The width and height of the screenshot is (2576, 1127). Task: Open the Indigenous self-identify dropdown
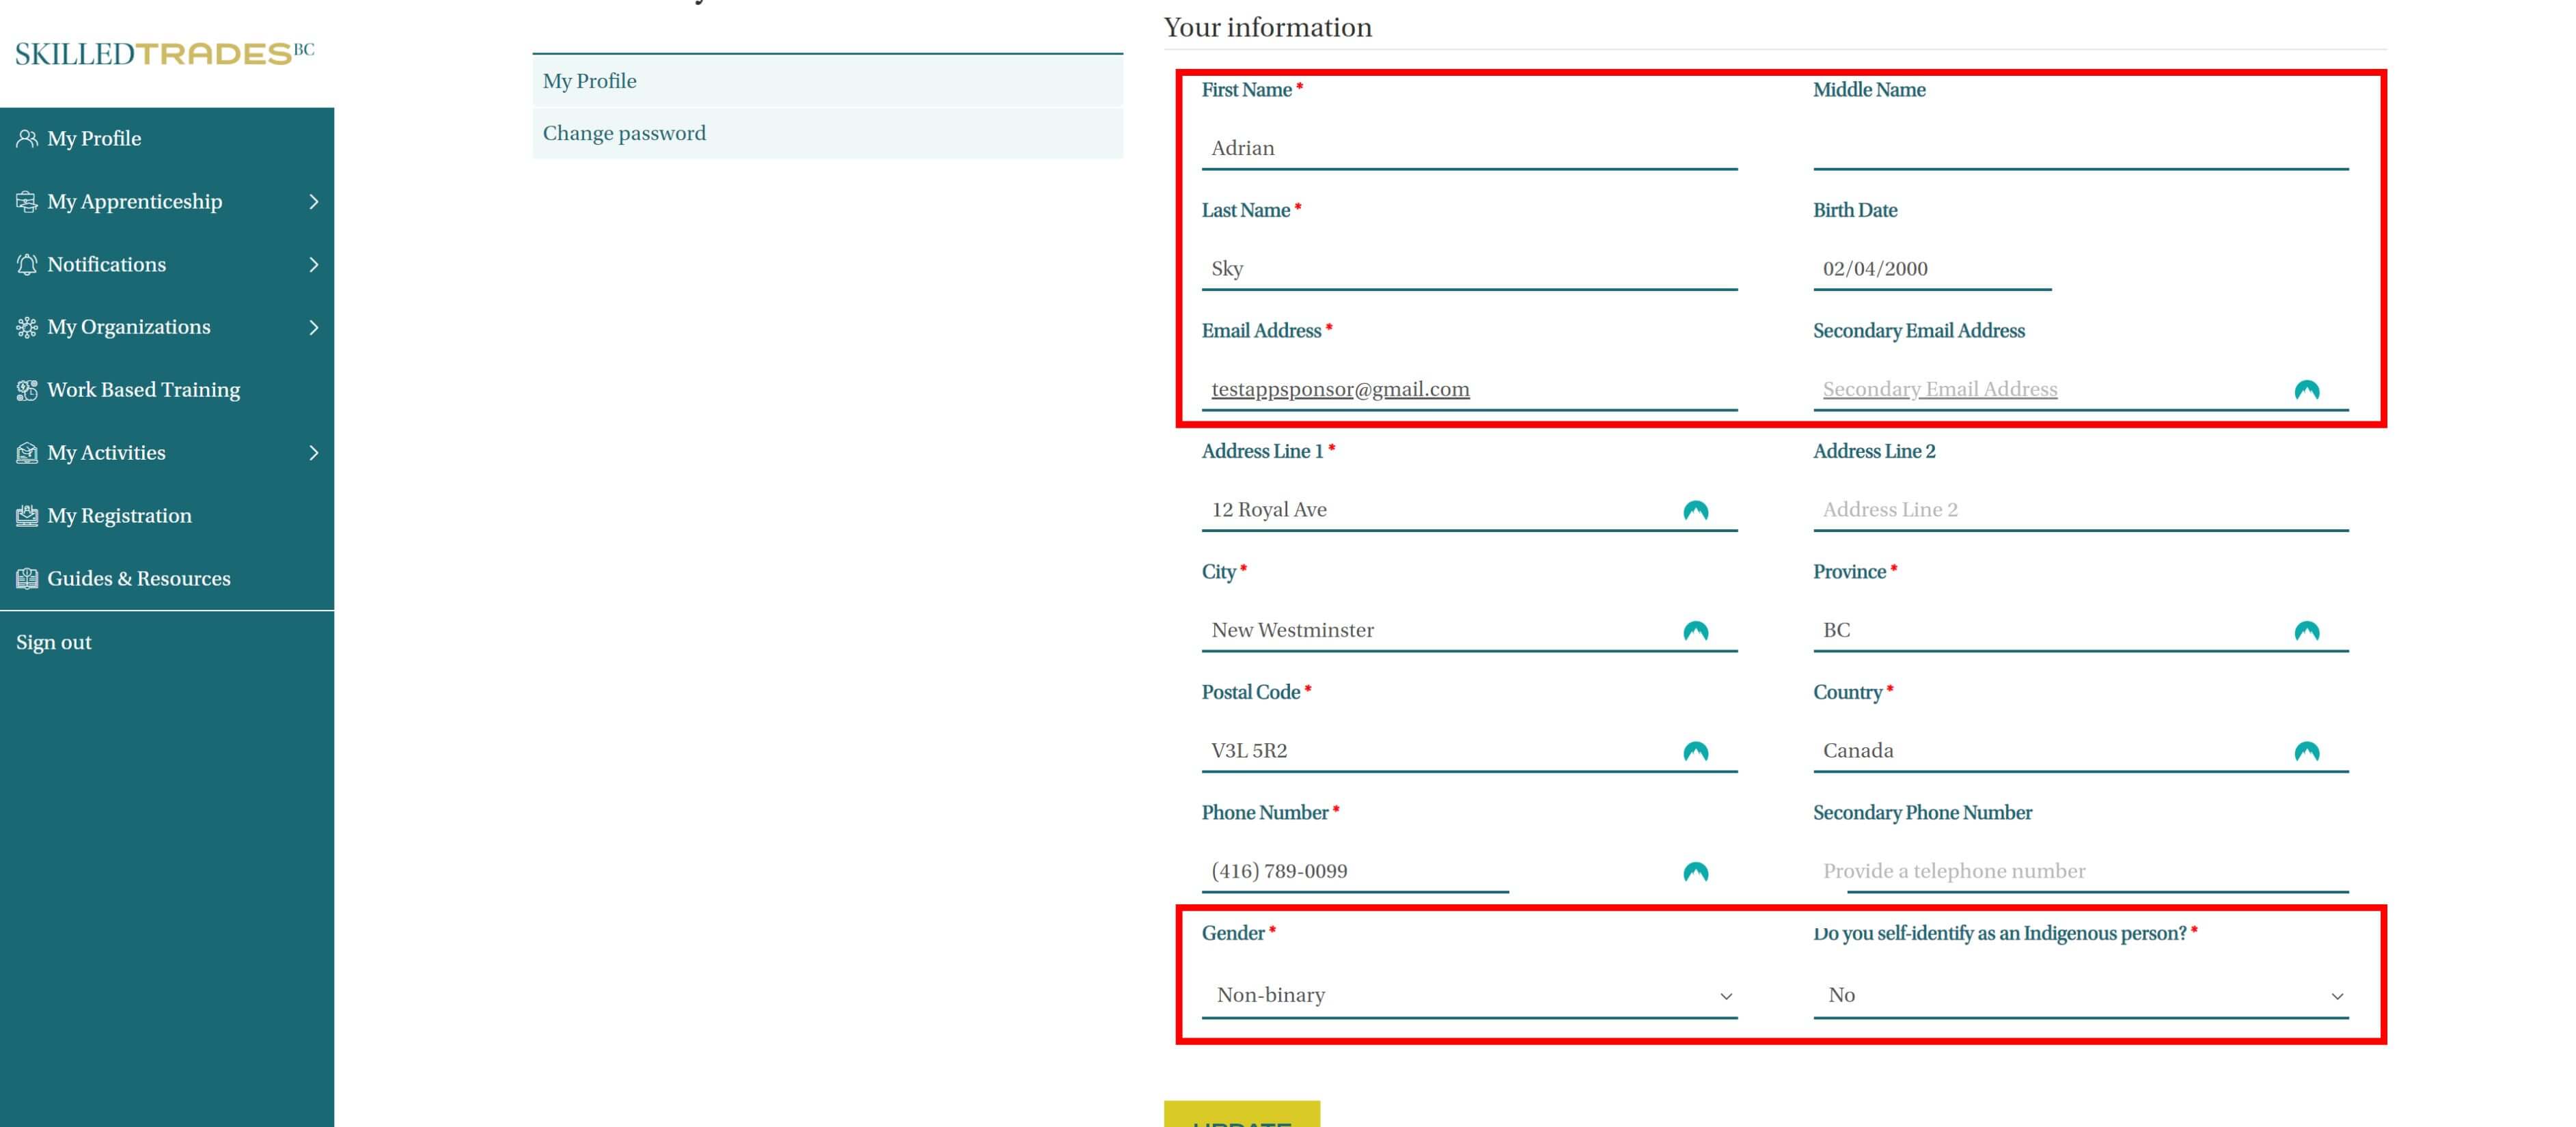tap(2080, 995)
